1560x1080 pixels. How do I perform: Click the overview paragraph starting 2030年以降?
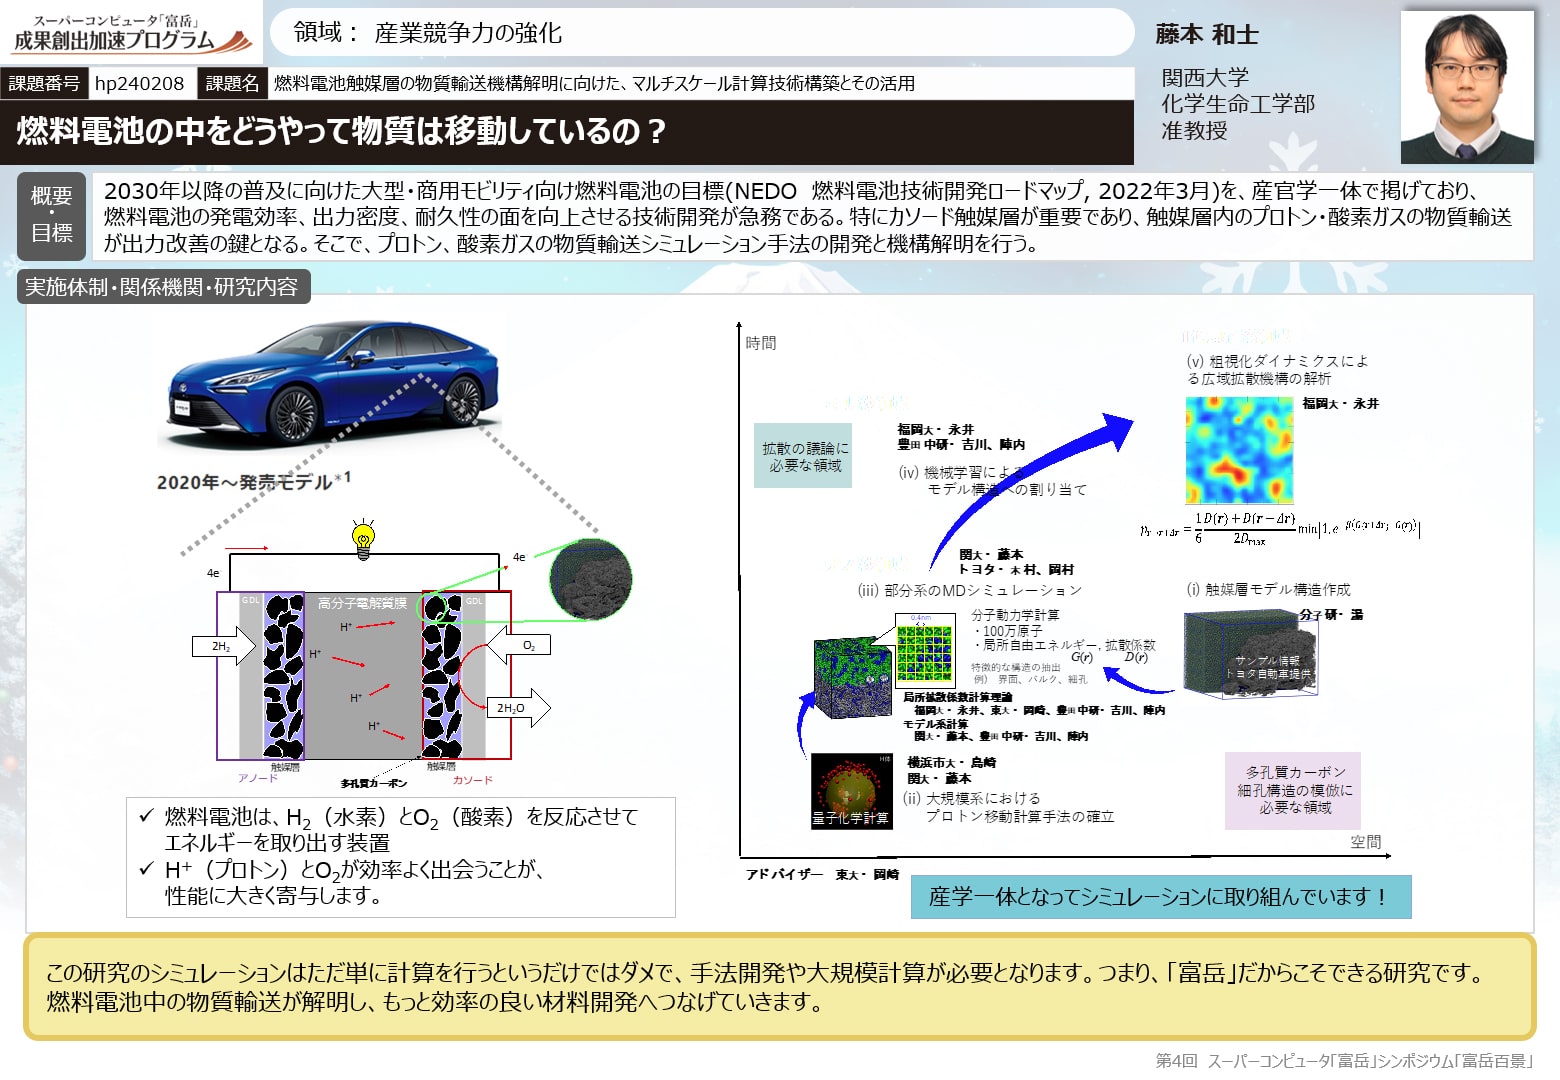point(808,217)
